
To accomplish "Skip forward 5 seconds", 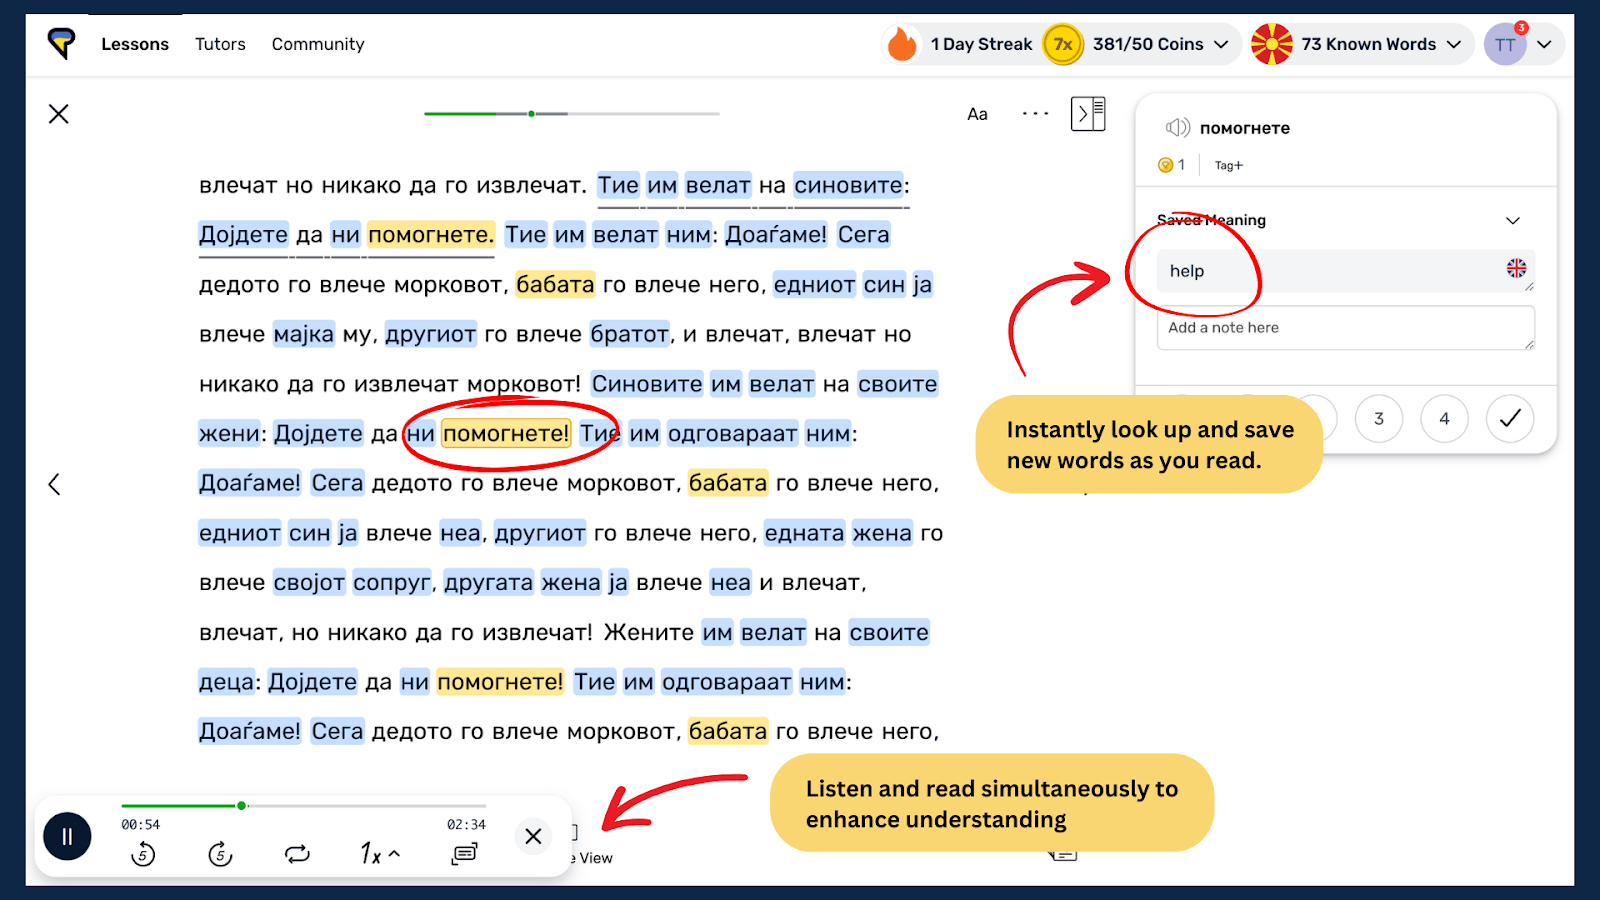I will (220, 854).
